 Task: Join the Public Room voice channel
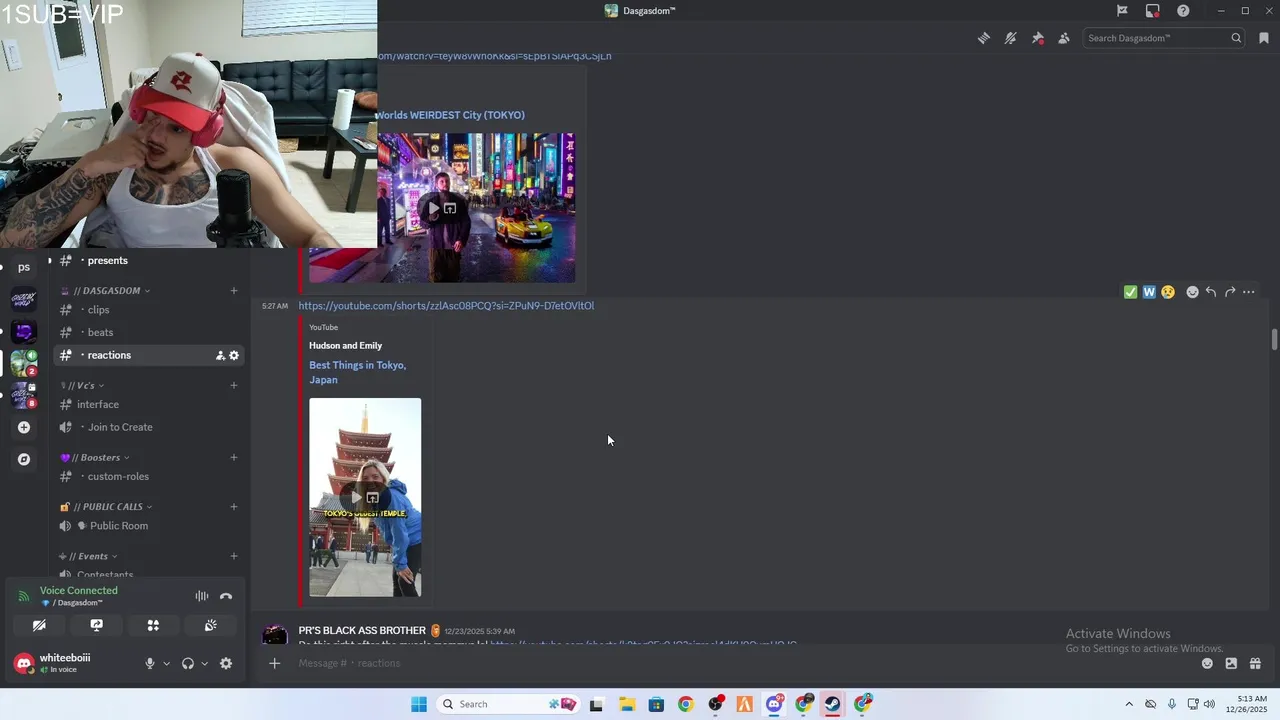(150, 526)
